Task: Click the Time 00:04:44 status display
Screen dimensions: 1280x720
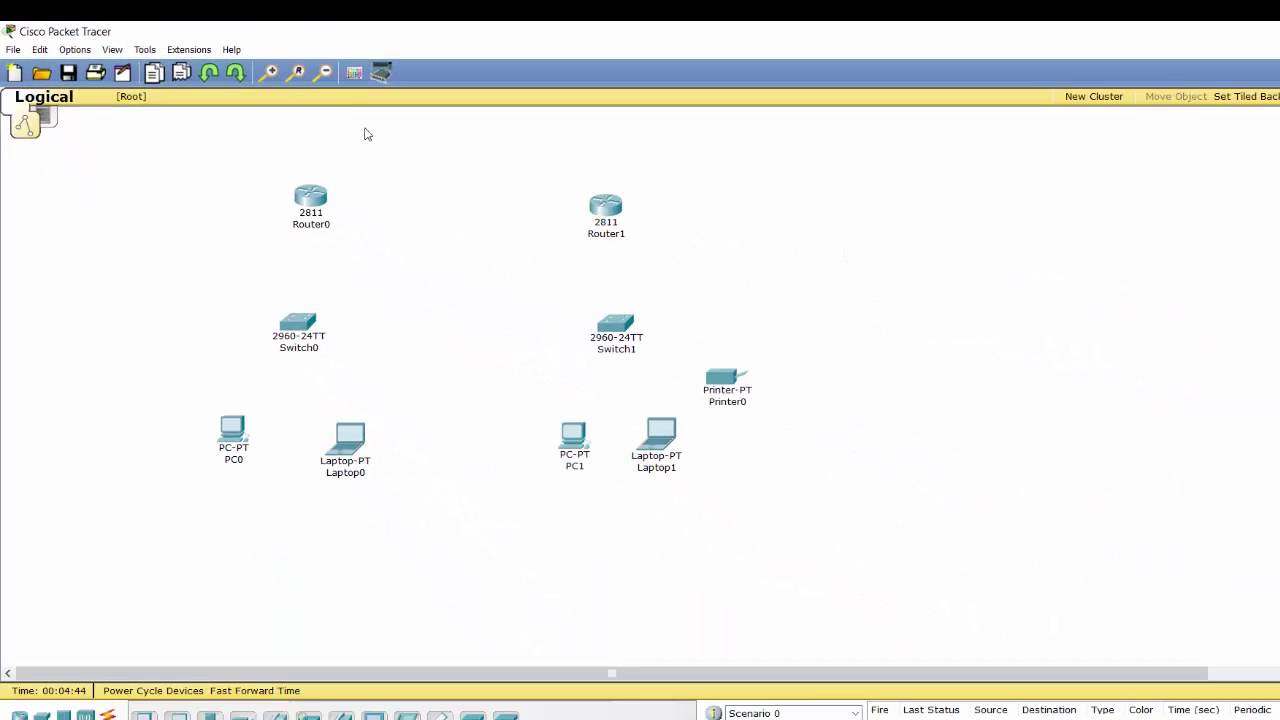Action: tap(49, 691)
